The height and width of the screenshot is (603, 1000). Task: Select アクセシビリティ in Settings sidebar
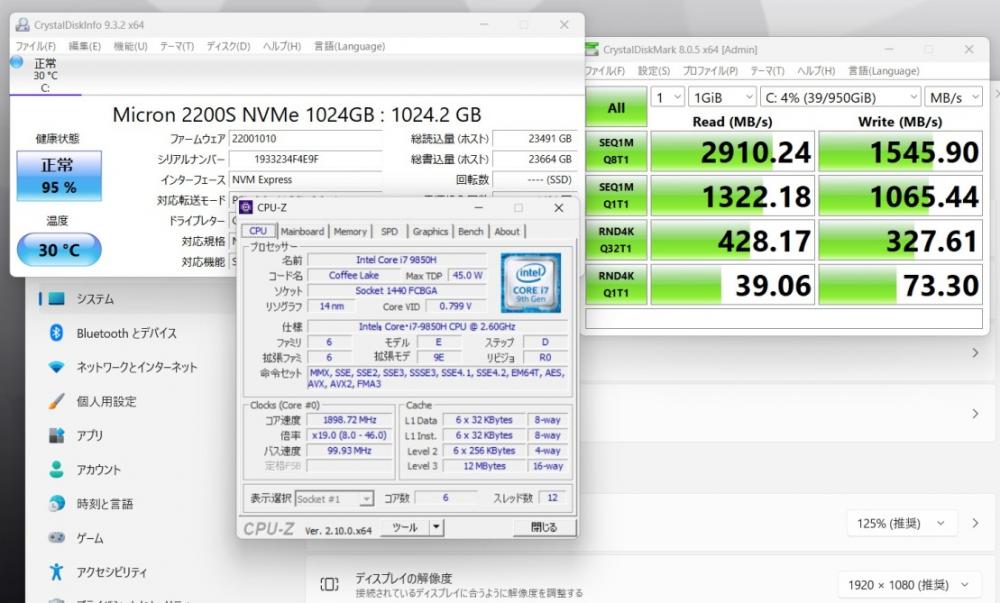click(x=112, y=572)
